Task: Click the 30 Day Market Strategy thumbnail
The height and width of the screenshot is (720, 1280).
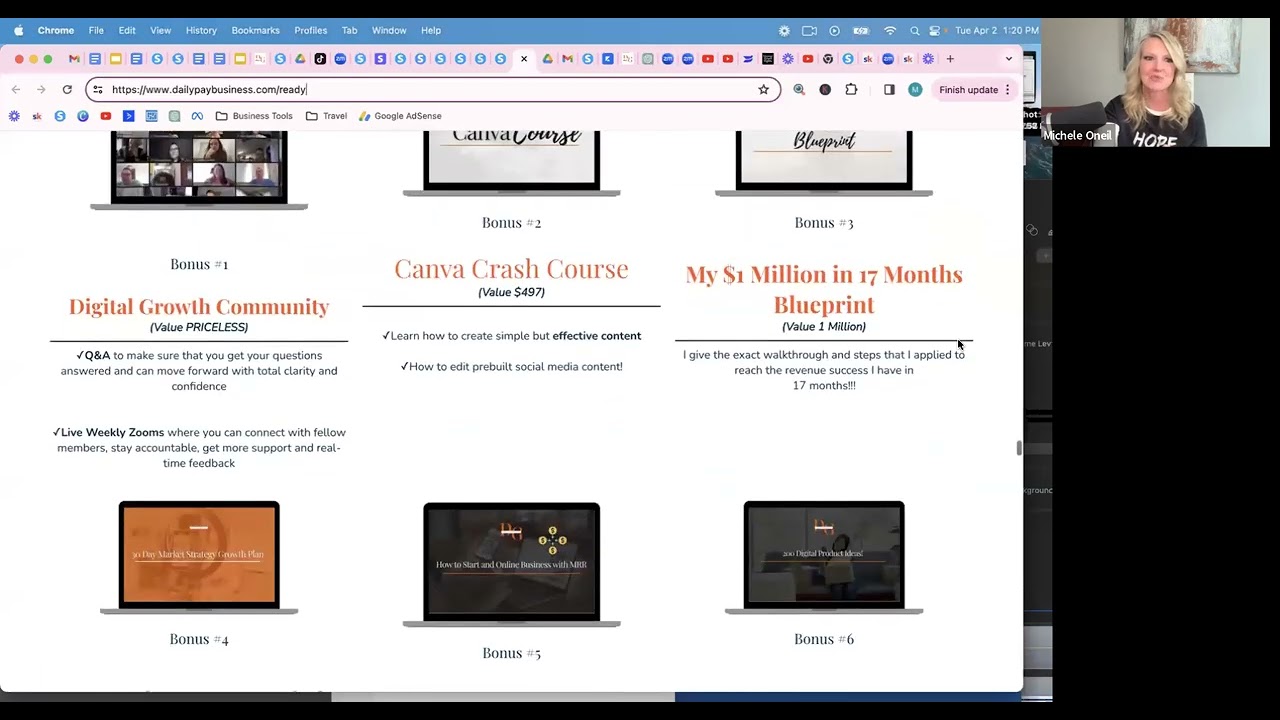Action: (x=199, y=557)
